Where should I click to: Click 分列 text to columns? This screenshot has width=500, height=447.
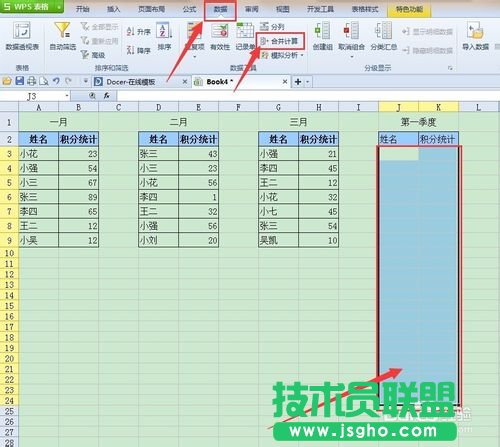272,26
